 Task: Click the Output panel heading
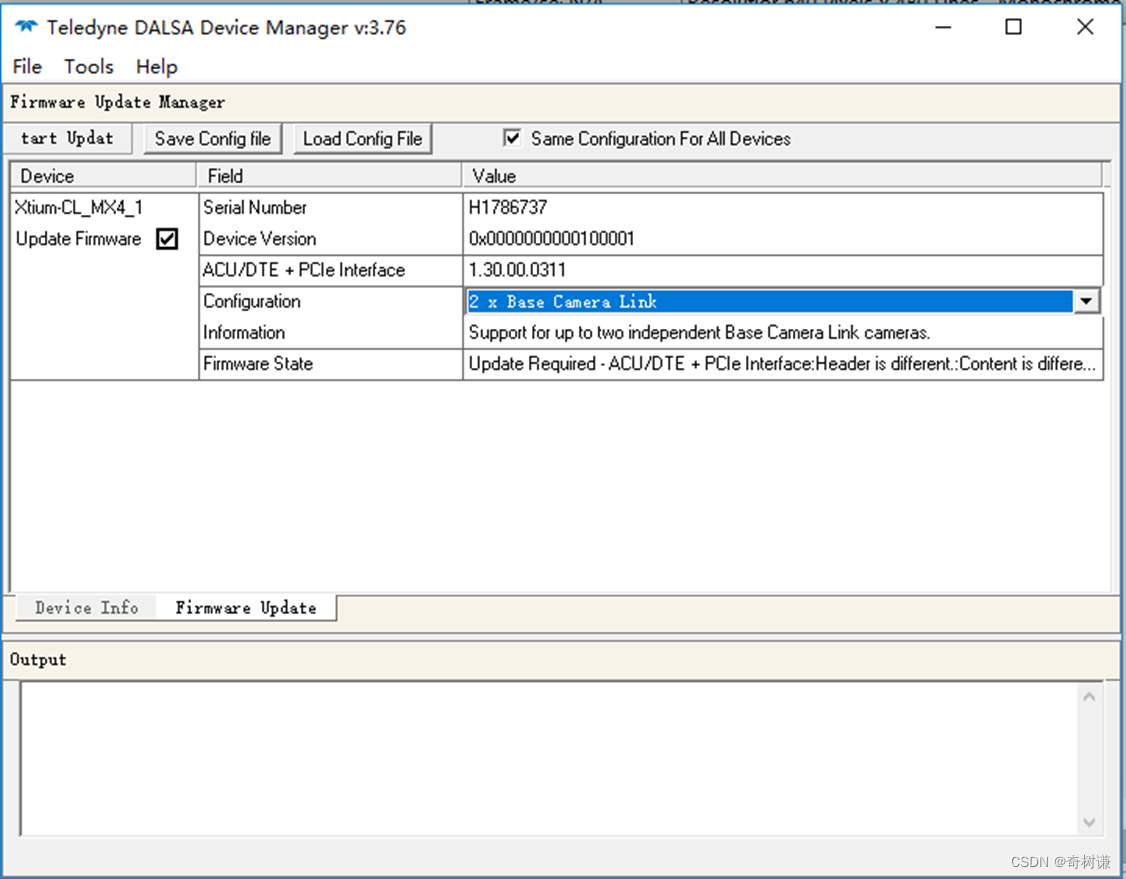(38, 659)
